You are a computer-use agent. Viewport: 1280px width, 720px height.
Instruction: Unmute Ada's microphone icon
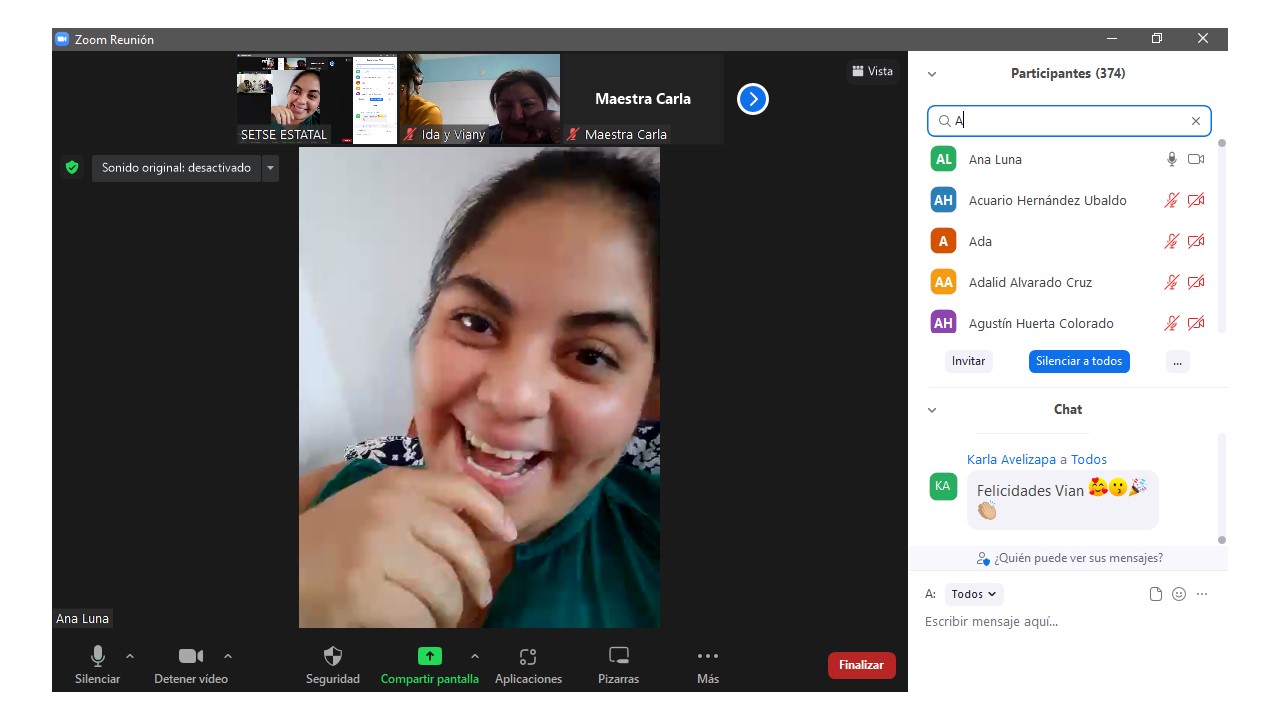1172,241
